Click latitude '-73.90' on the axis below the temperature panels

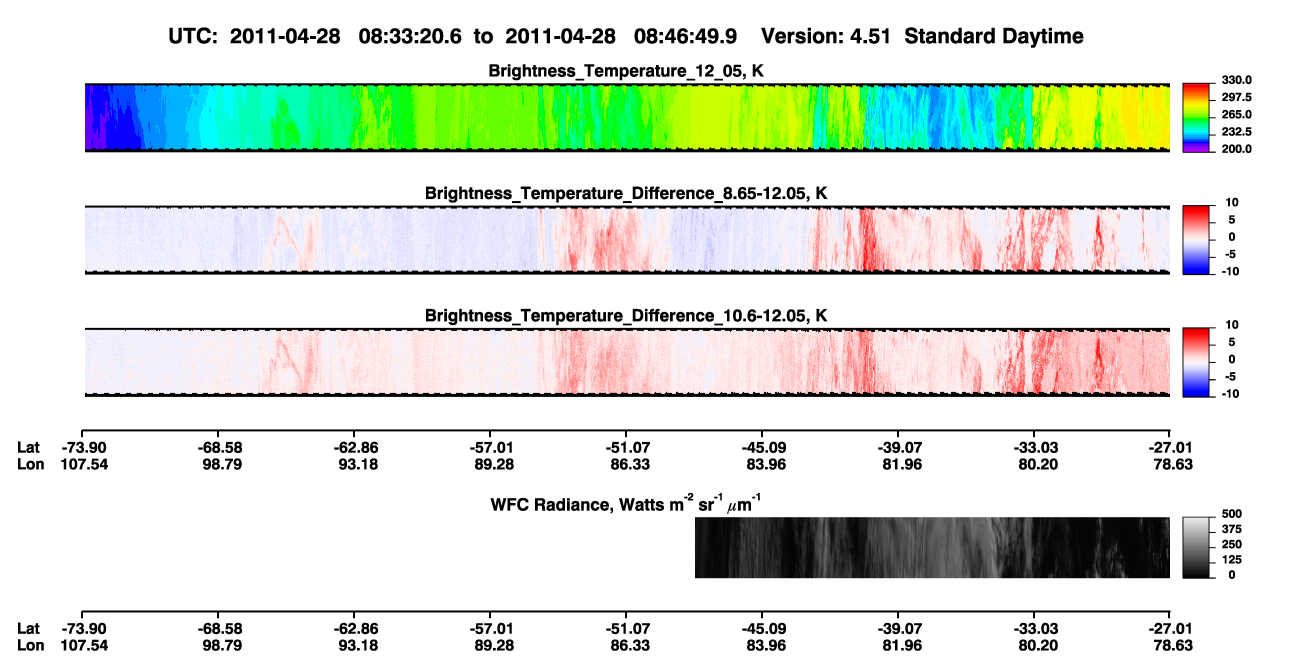pyautogui.click(x=83, y=447)
